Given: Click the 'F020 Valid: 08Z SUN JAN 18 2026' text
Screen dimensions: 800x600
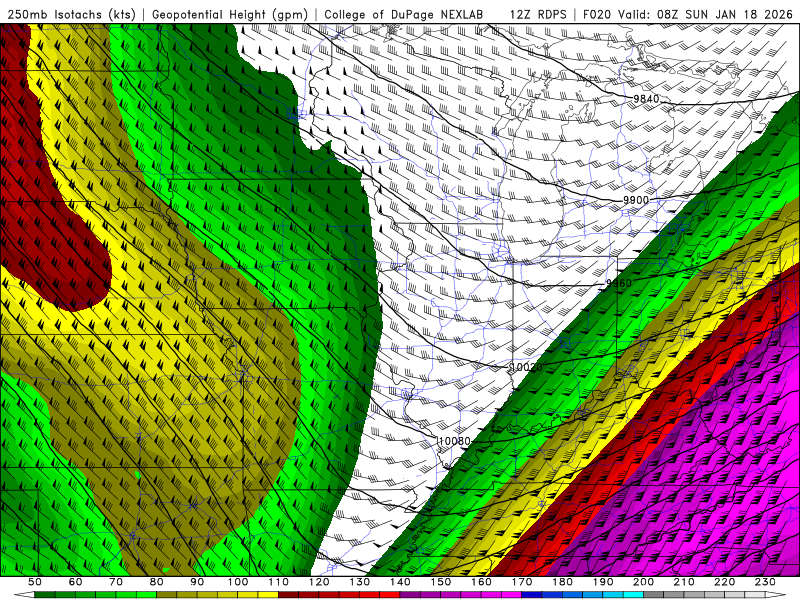Looking at the screenshot, I should [687, 14].
